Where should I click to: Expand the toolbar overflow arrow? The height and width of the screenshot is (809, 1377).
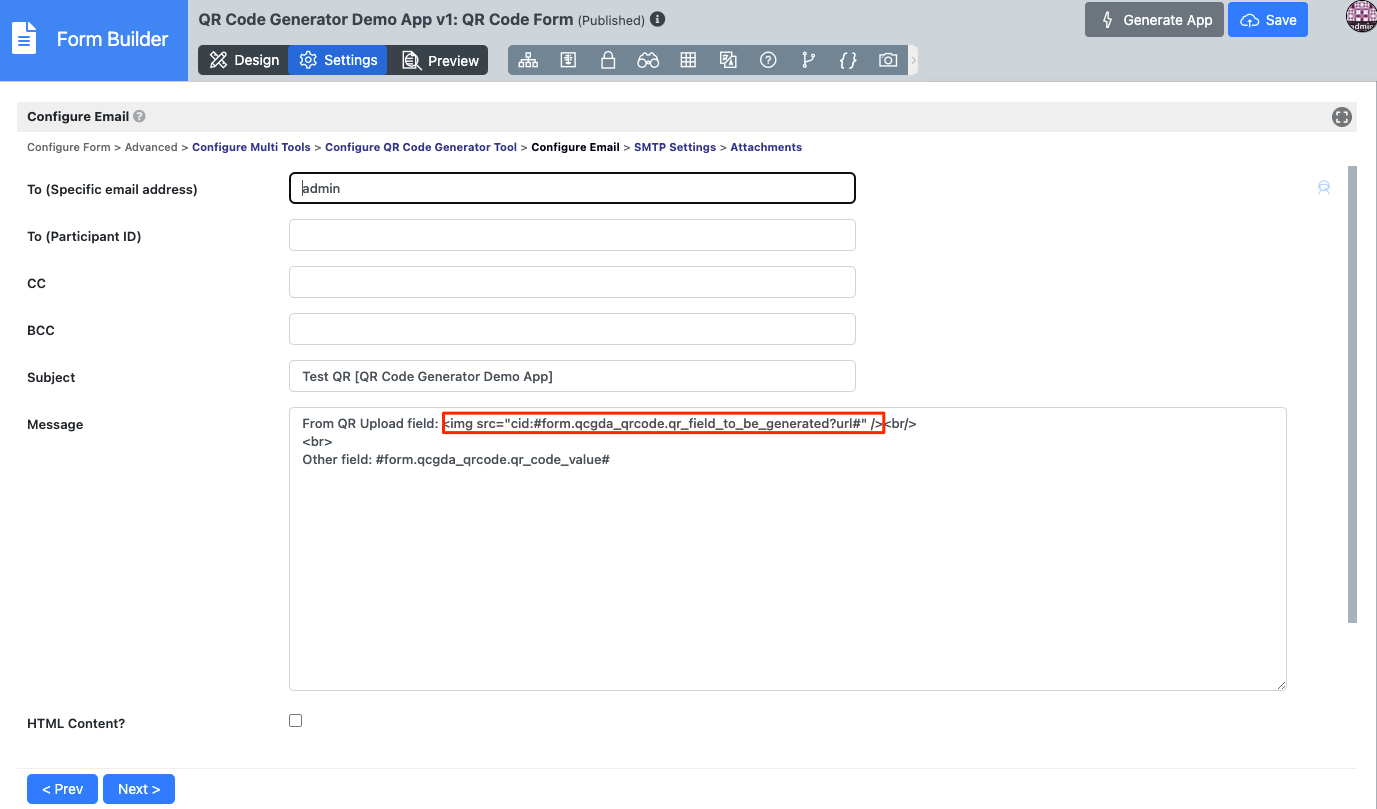913,60
